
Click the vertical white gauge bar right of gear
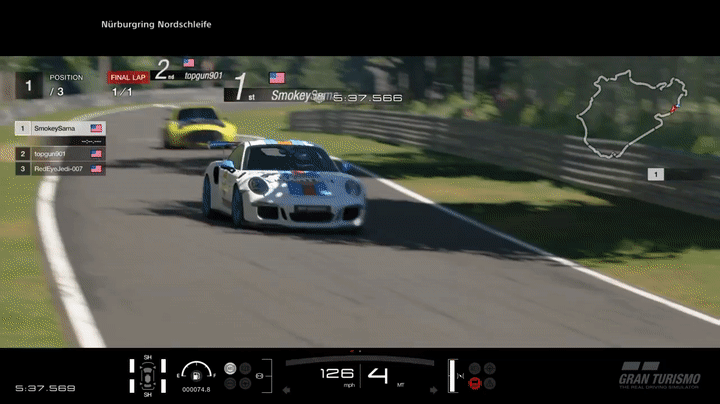[x=452, y=376]
